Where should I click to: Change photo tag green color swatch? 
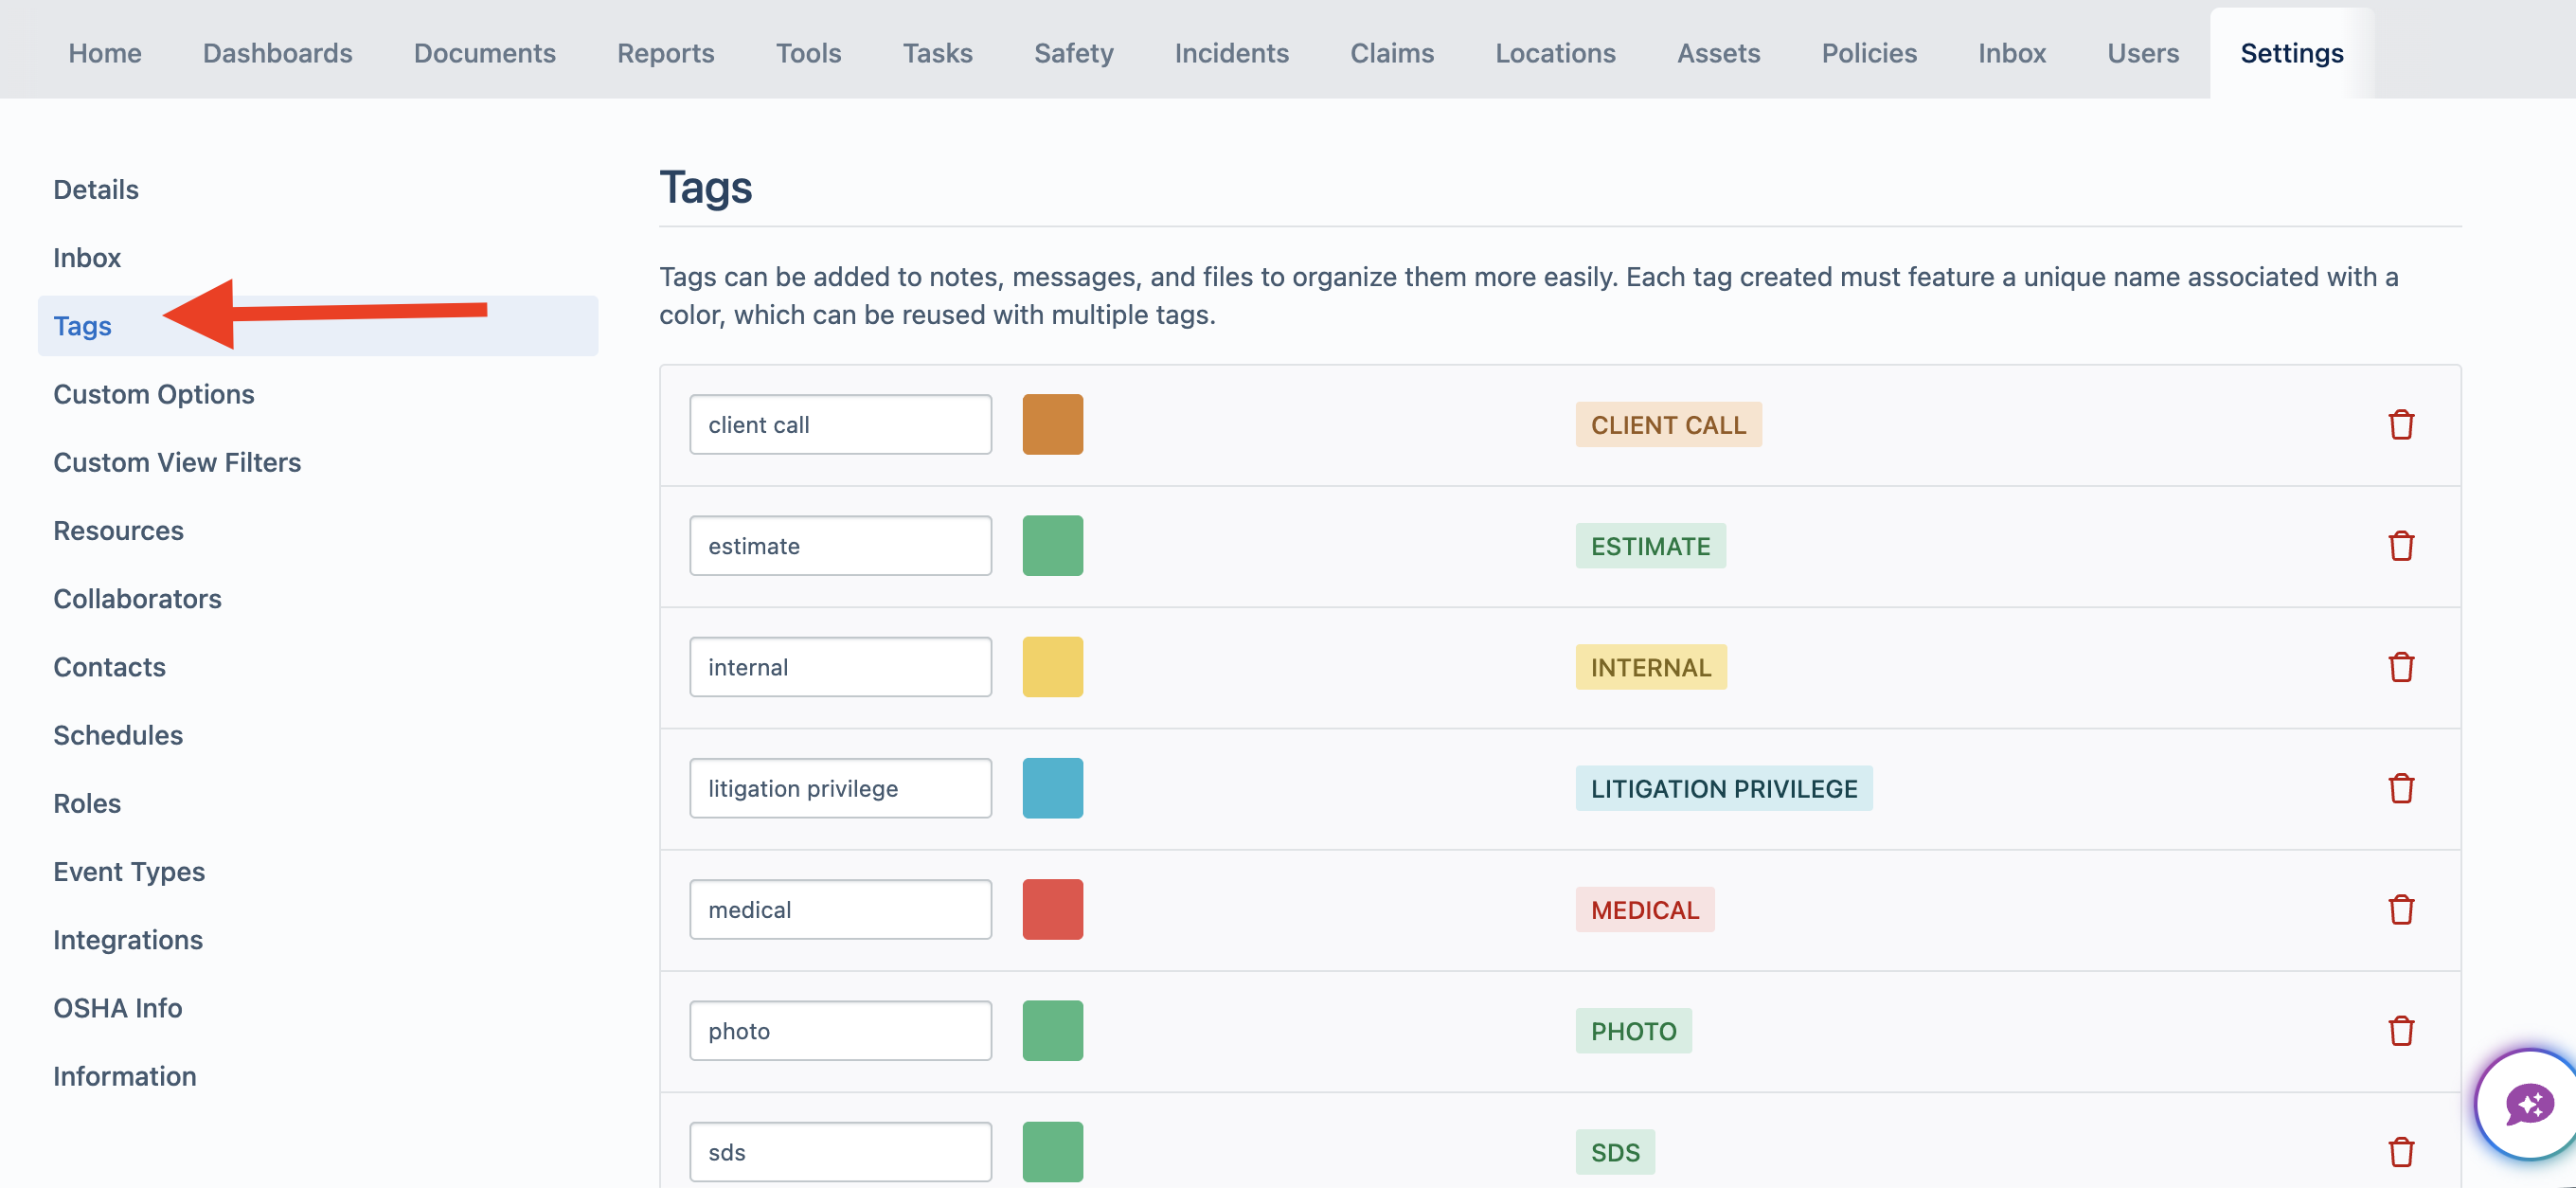click(x=1052, y=1031)
